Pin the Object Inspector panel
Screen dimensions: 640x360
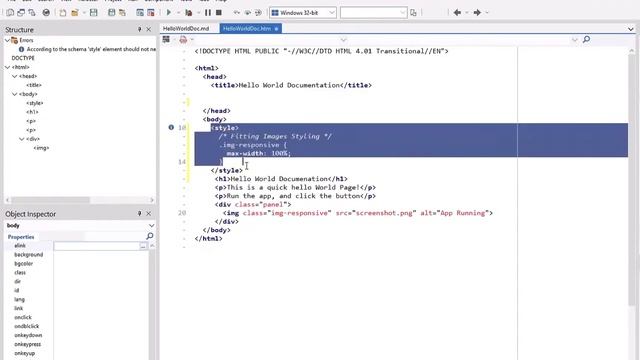[x=140, y=213]
